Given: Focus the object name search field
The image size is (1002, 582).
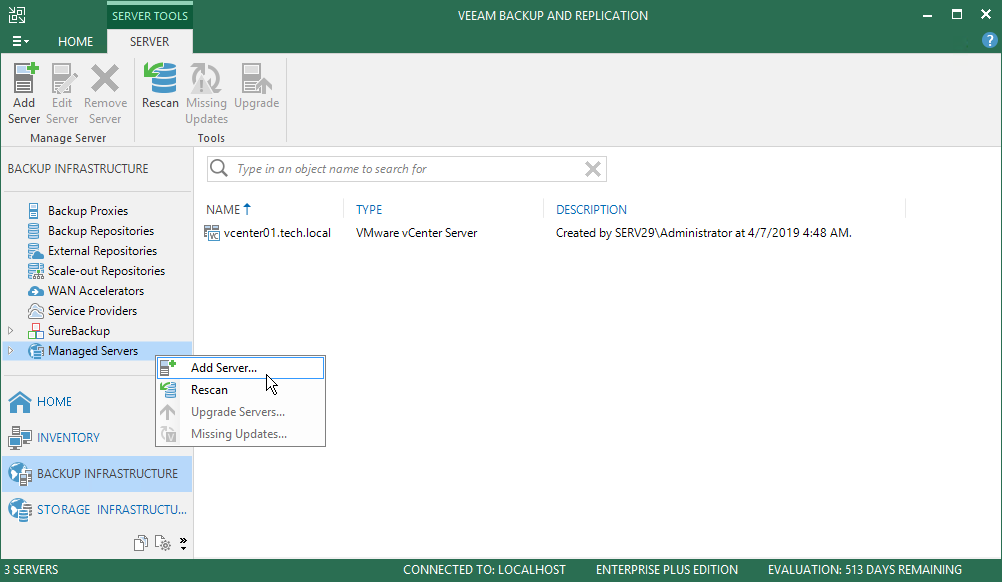Looking at the screenshot, I should tap(406, 169).
